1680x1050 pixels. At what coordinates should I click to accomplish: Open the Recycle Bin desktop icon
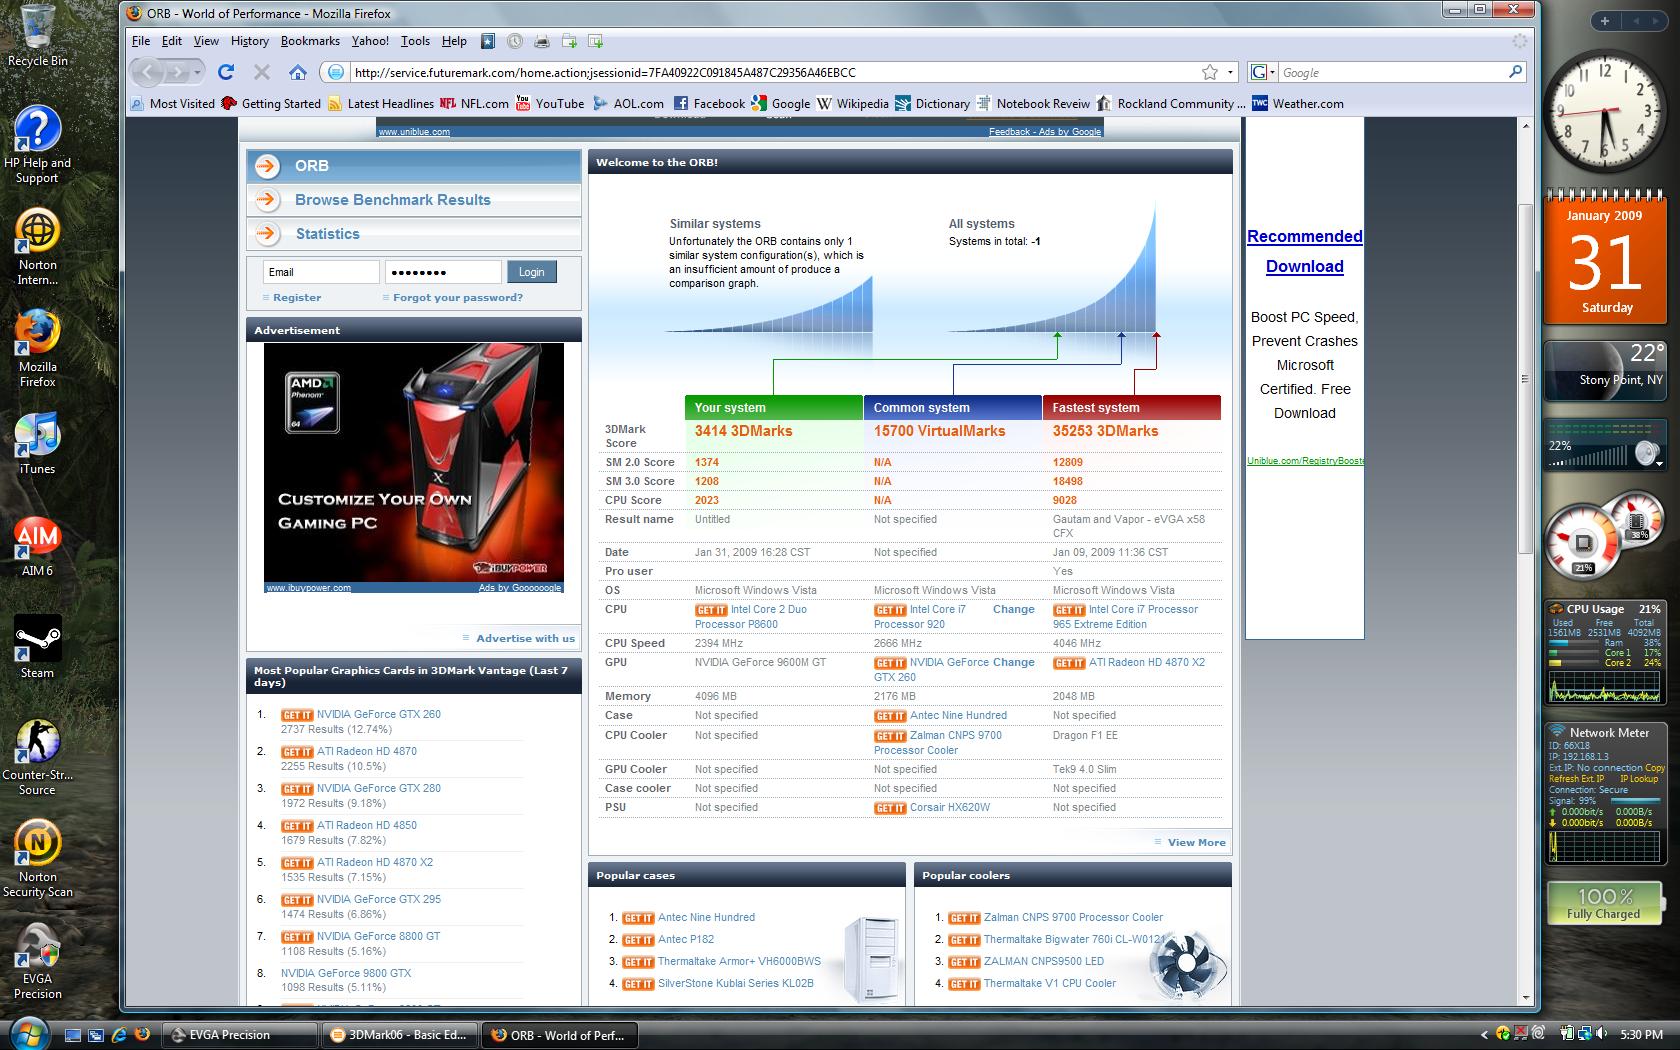click(38, 36)
